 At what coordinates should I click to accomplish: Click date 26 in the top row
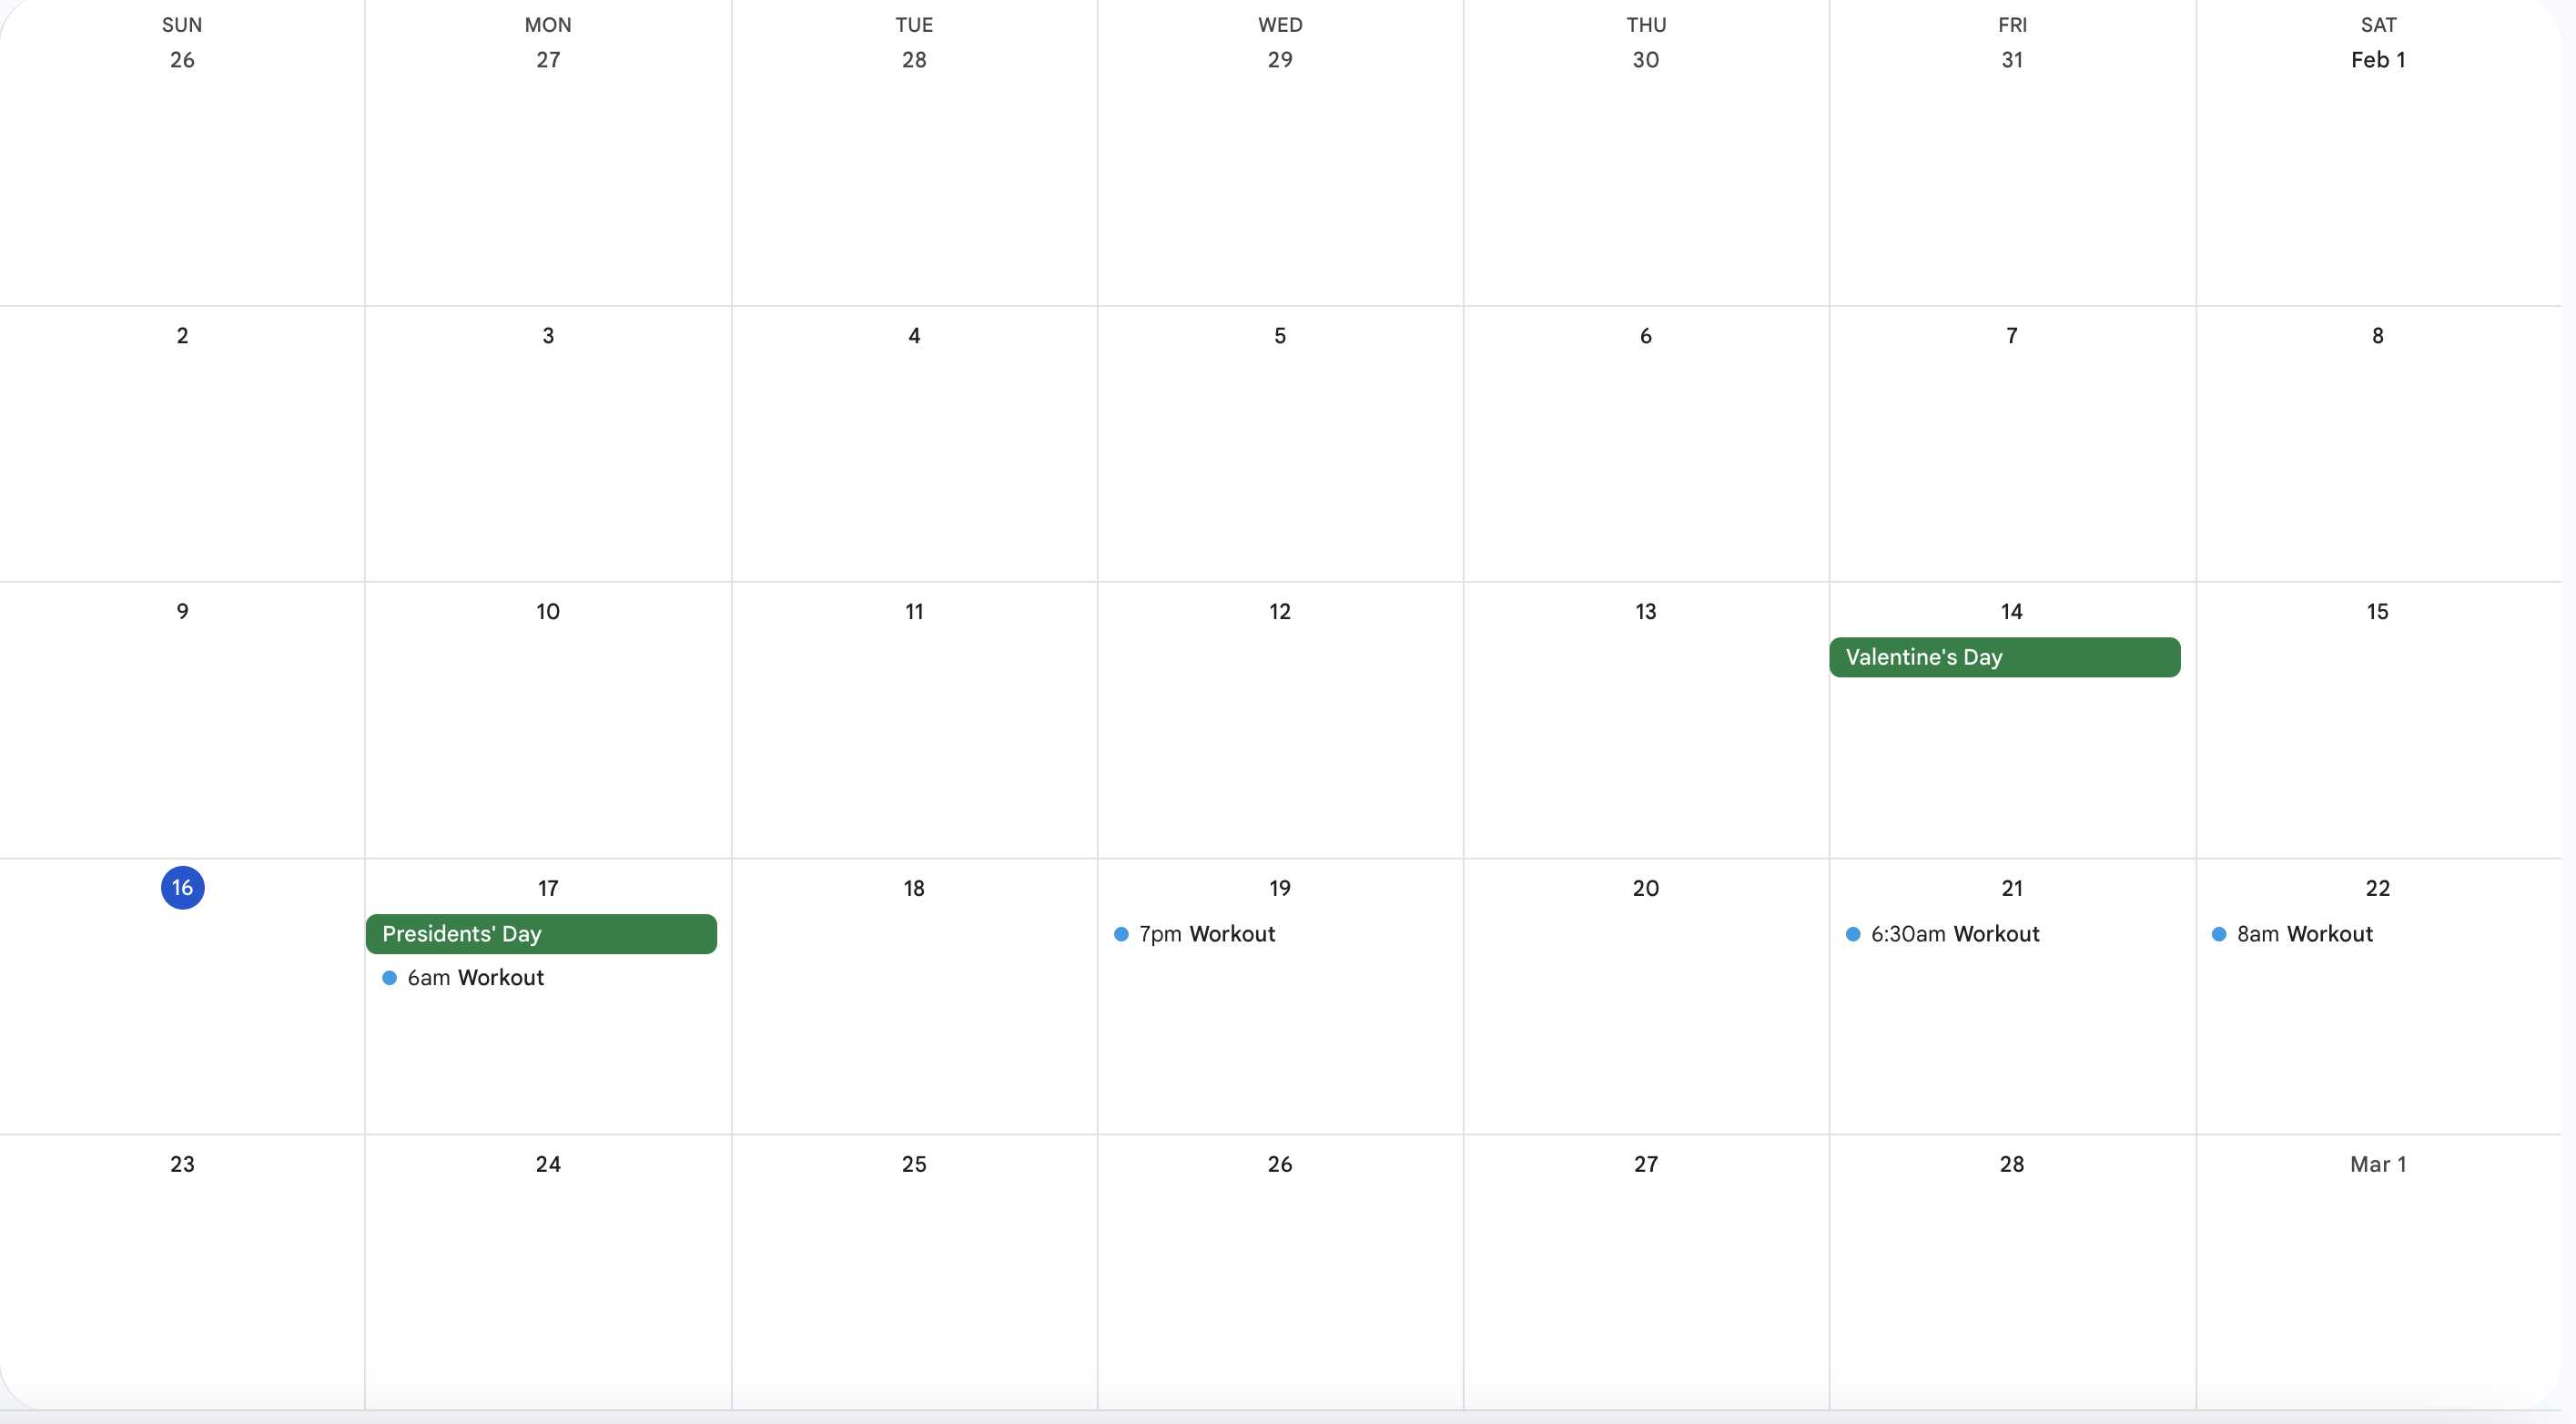tap(182, 60)
